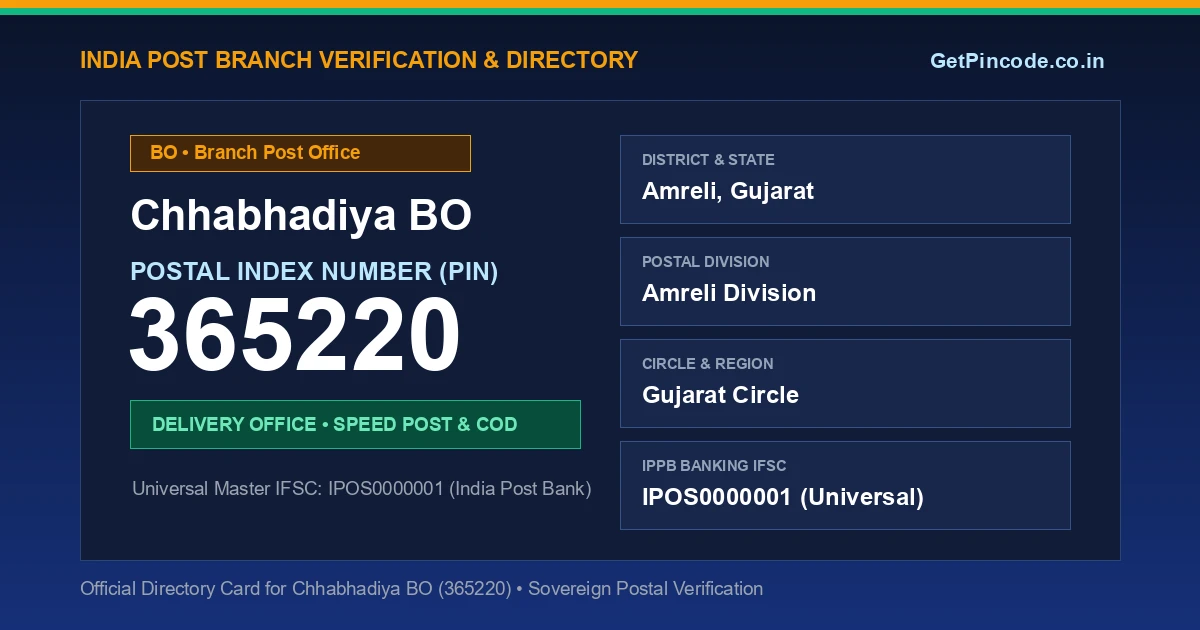Click the Postal Index Number label
The width and height of the screenshot is (1200, 630).
coord(314,271)
